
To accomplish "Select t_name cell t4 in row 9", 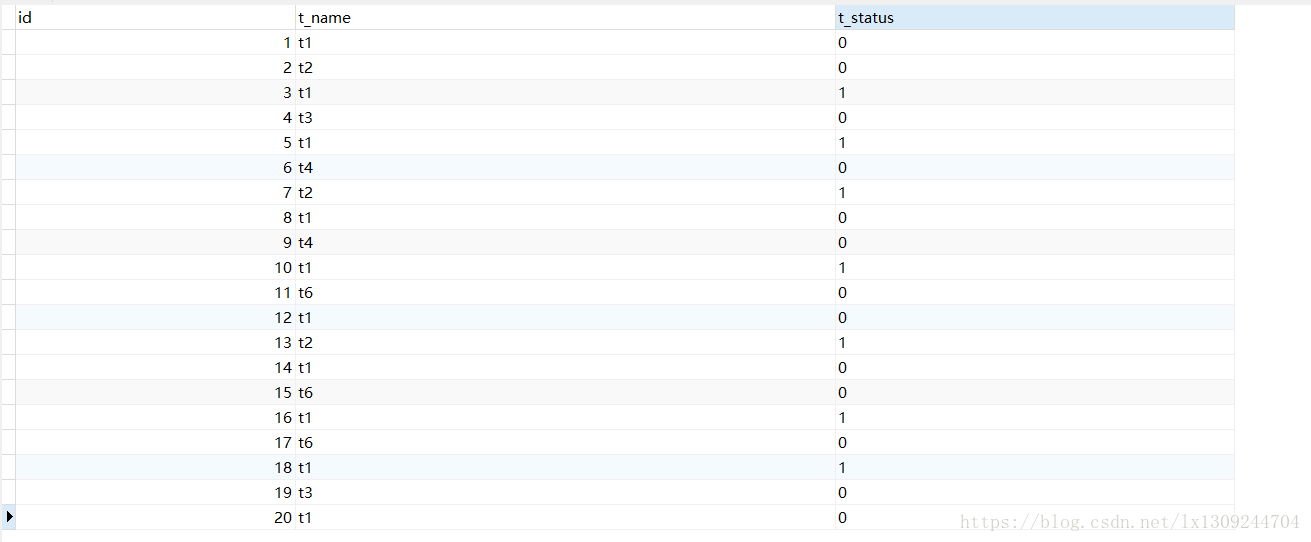I will coord(565,243).
